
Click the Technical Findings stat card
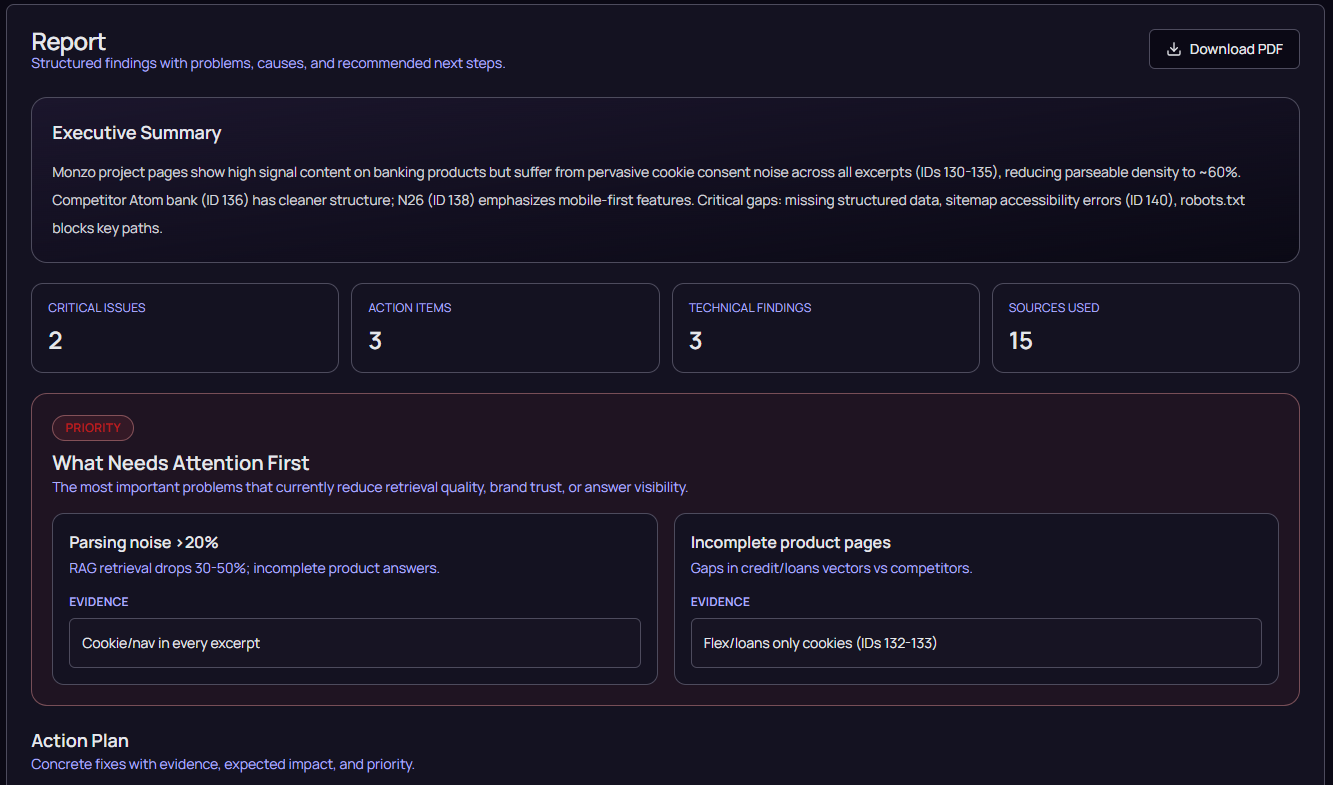click(x=825, y=328)
